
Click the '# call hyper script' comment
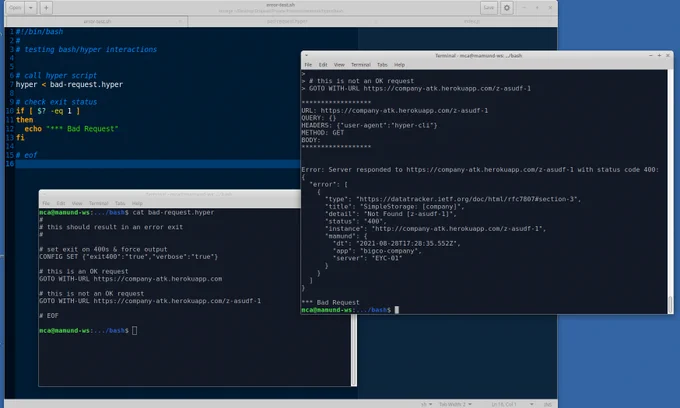click(56, 75)
